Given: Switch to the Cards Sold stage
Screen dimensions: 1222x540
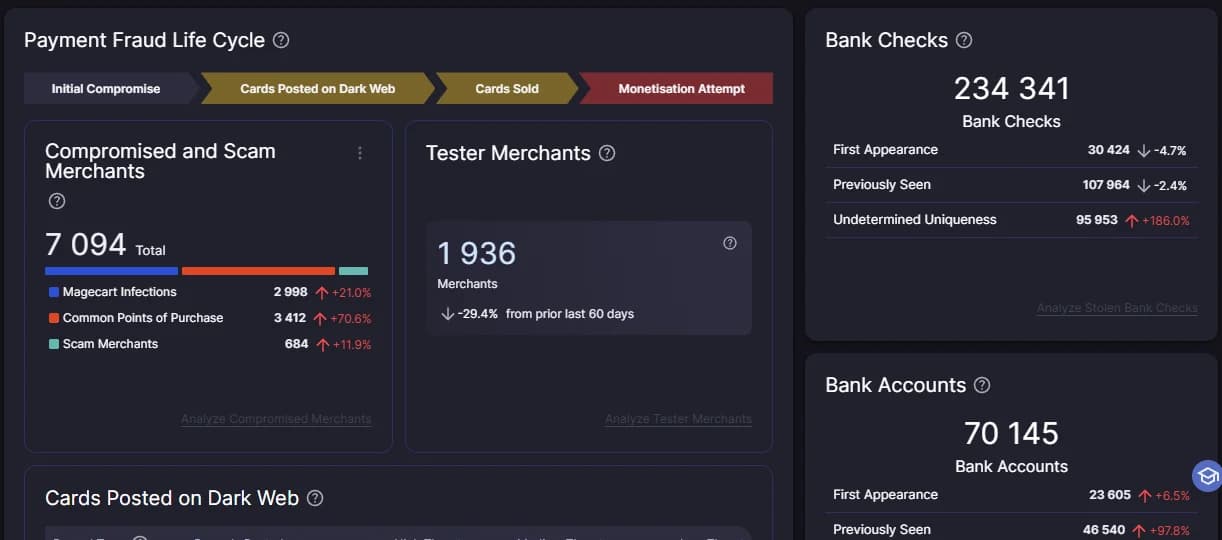Looking at the screenshot, I should 507,88.
